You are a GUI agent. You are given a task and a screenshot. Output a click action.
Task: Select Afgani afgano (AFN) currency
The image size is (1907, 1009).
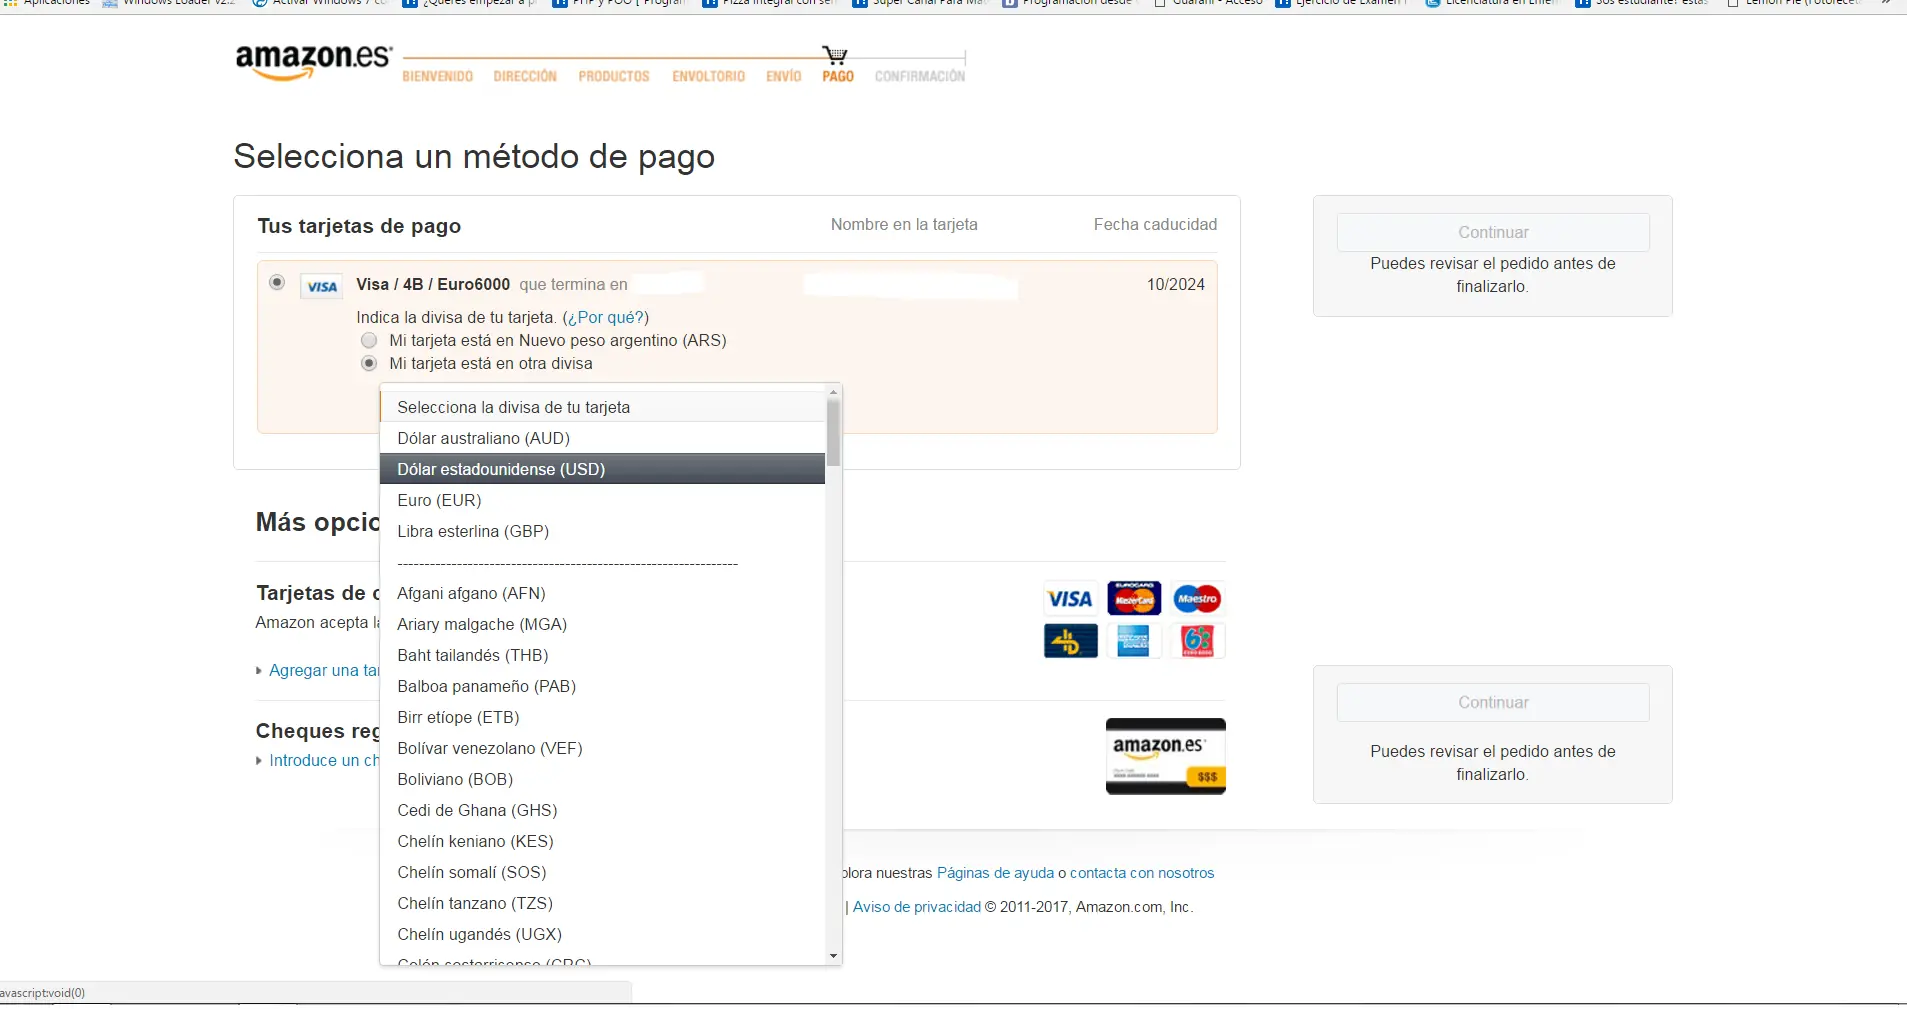(602, 593)
